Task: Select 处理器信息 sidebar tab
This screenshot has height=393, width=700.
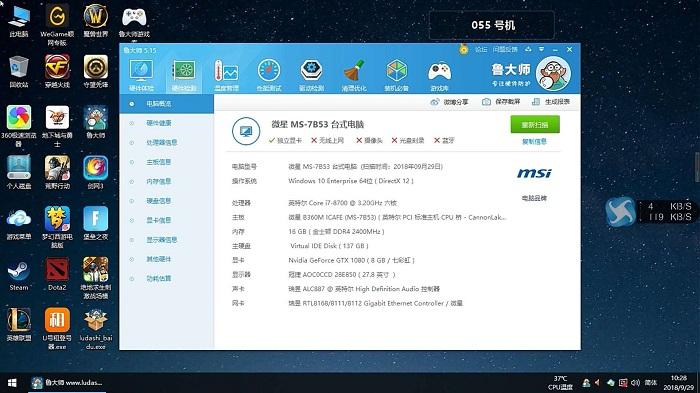Action: click(x=167, y=142)
